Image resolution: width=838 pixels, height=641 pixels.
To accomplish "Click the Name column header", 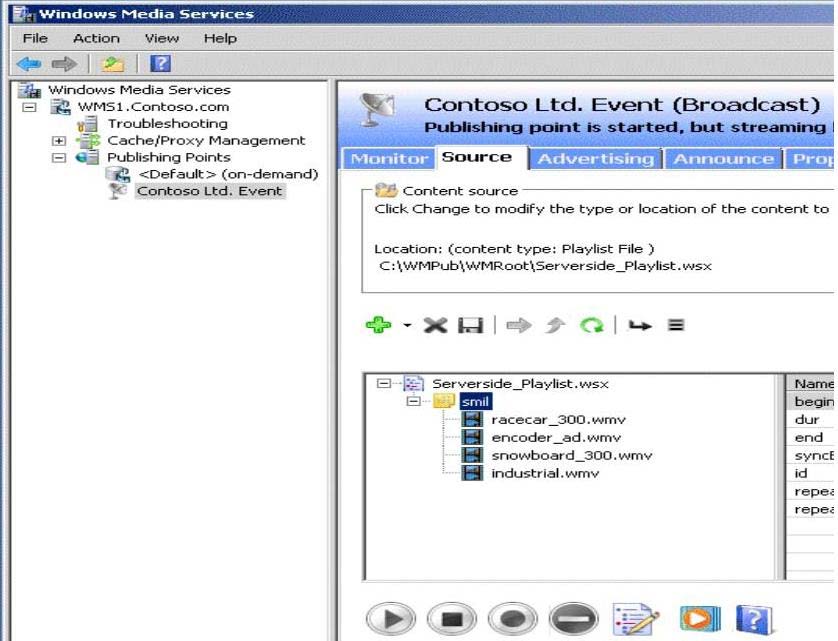I will point(810,383).
